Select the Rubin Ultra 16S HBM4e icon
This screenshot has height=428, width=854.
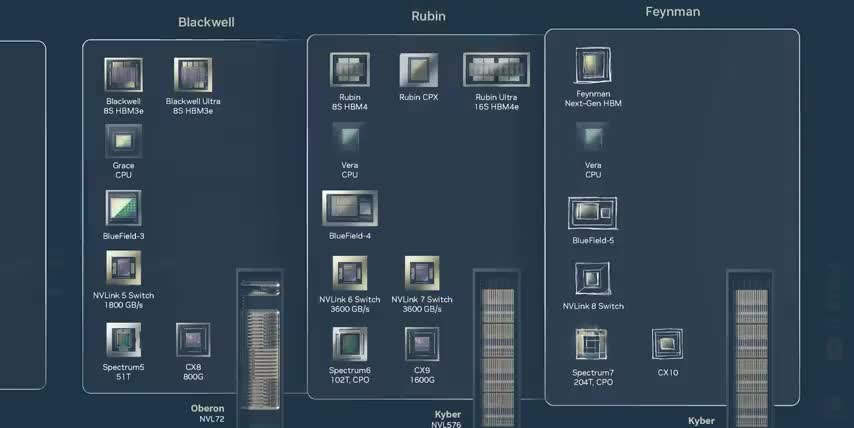(496, 70)
